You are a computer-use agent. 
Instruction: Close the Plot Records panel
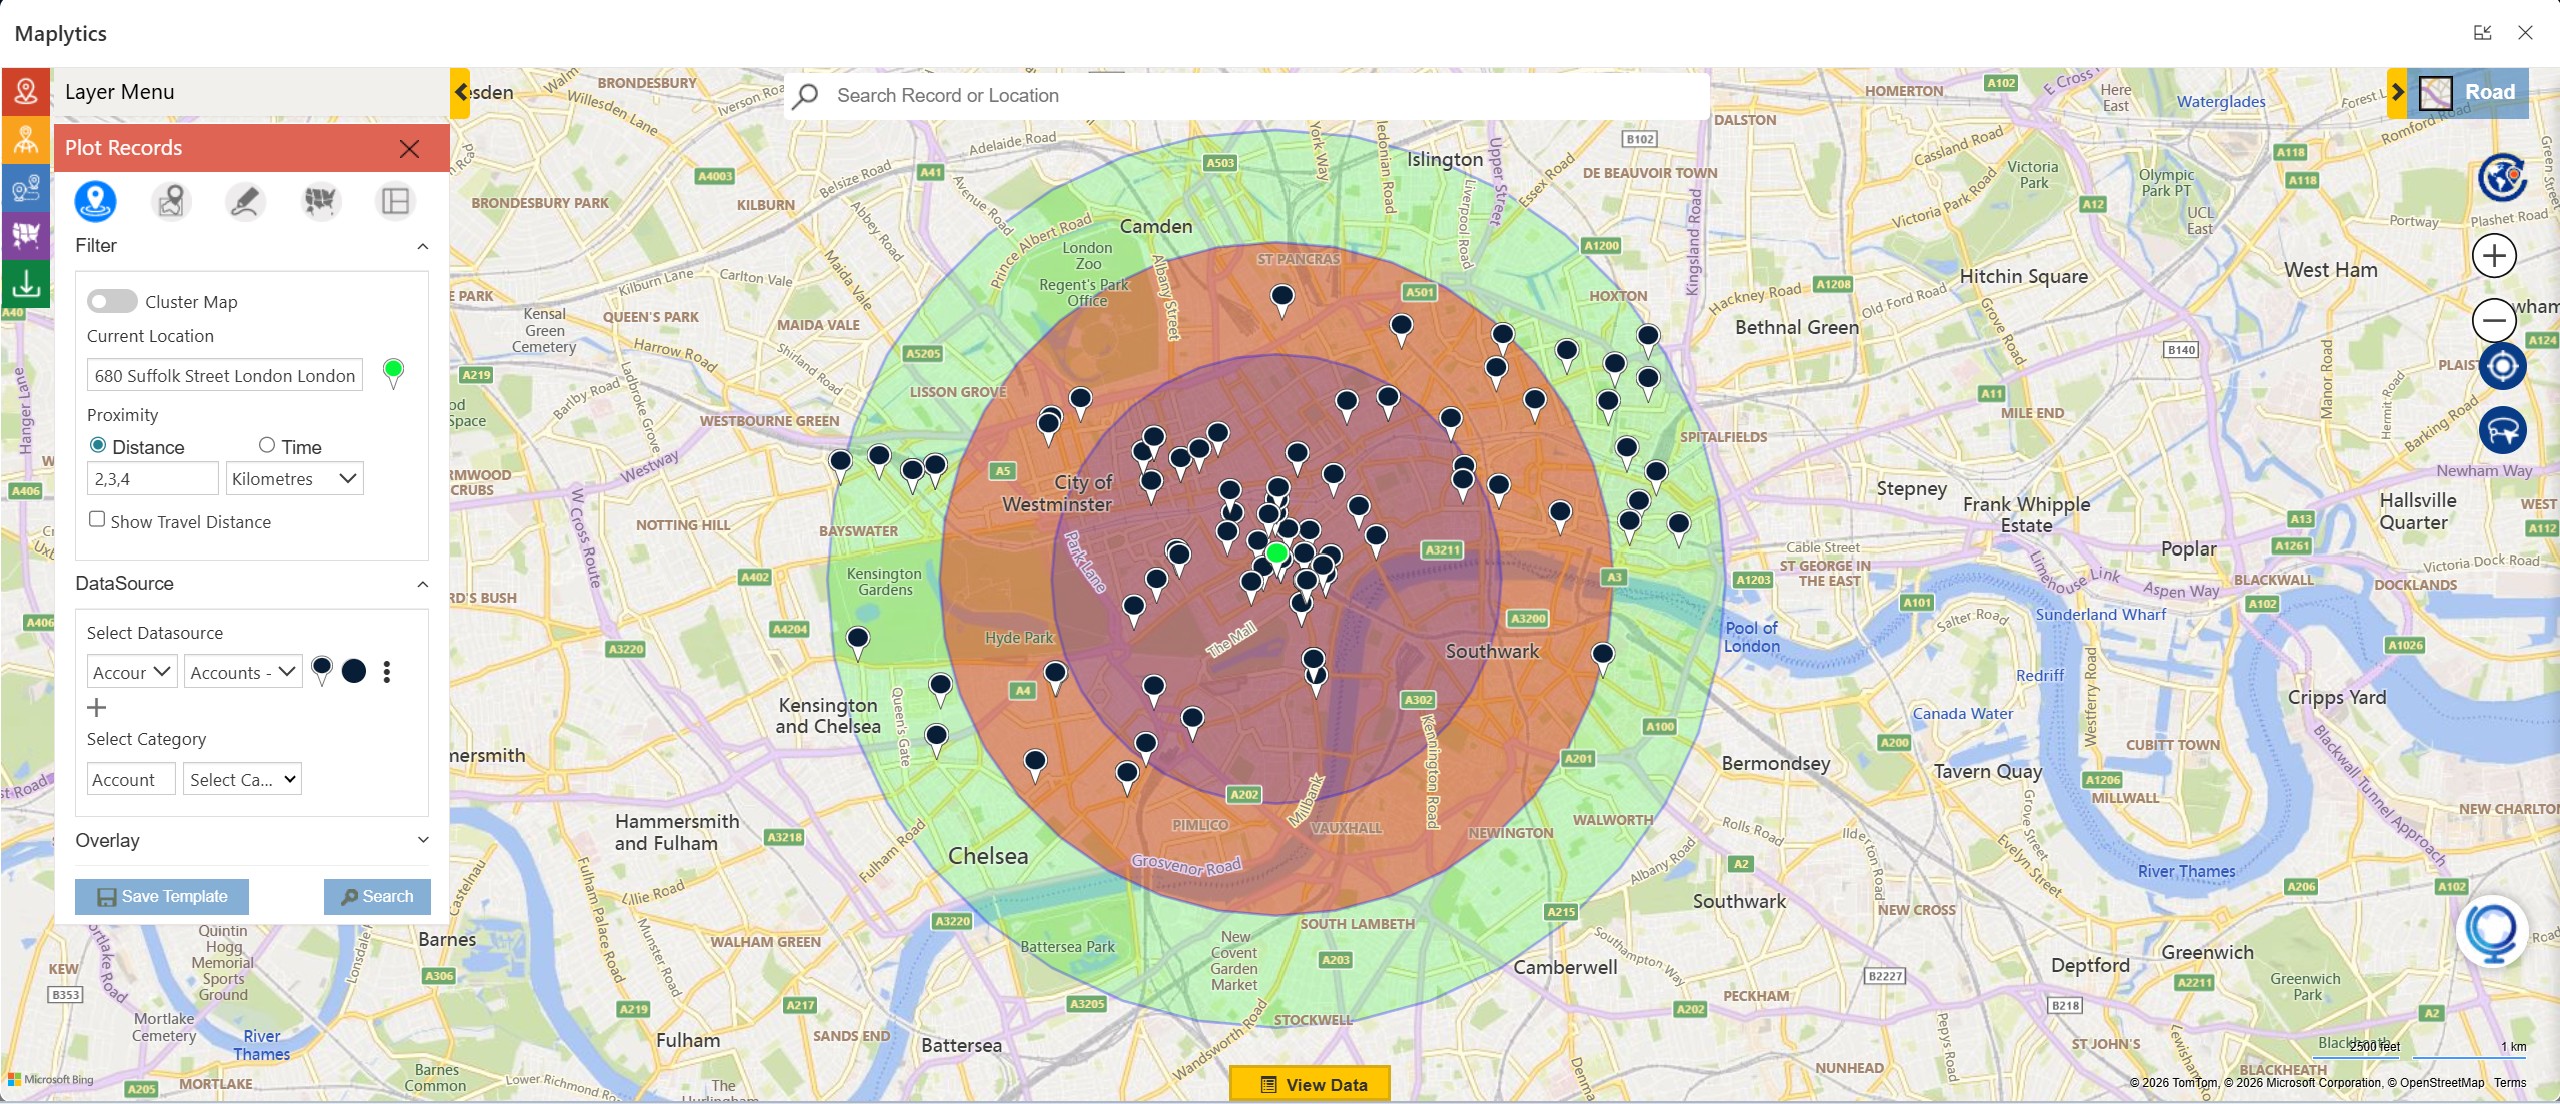(x=409, y=148)
